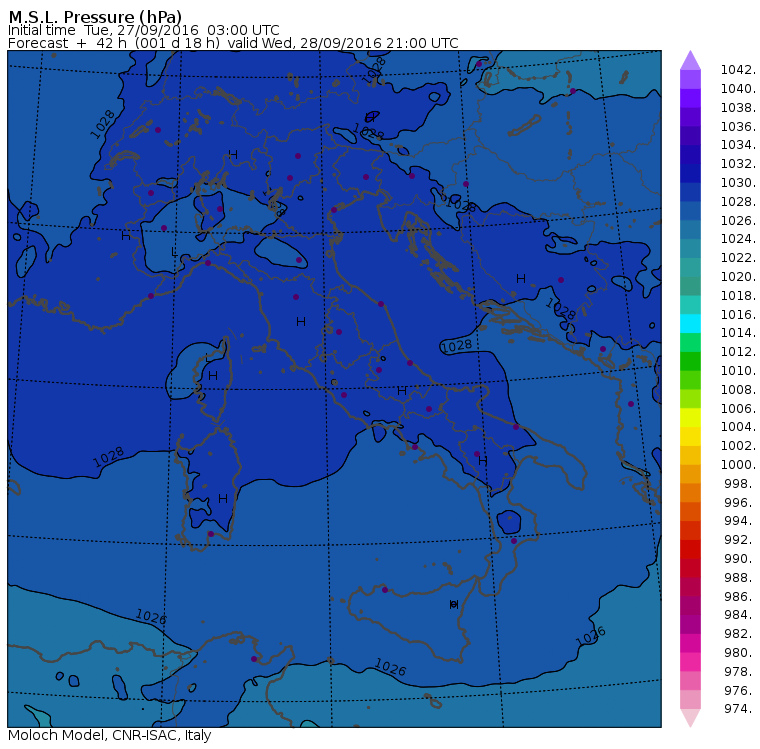
Task: Click the legend value '1006.'
Action: pos(738,409)
